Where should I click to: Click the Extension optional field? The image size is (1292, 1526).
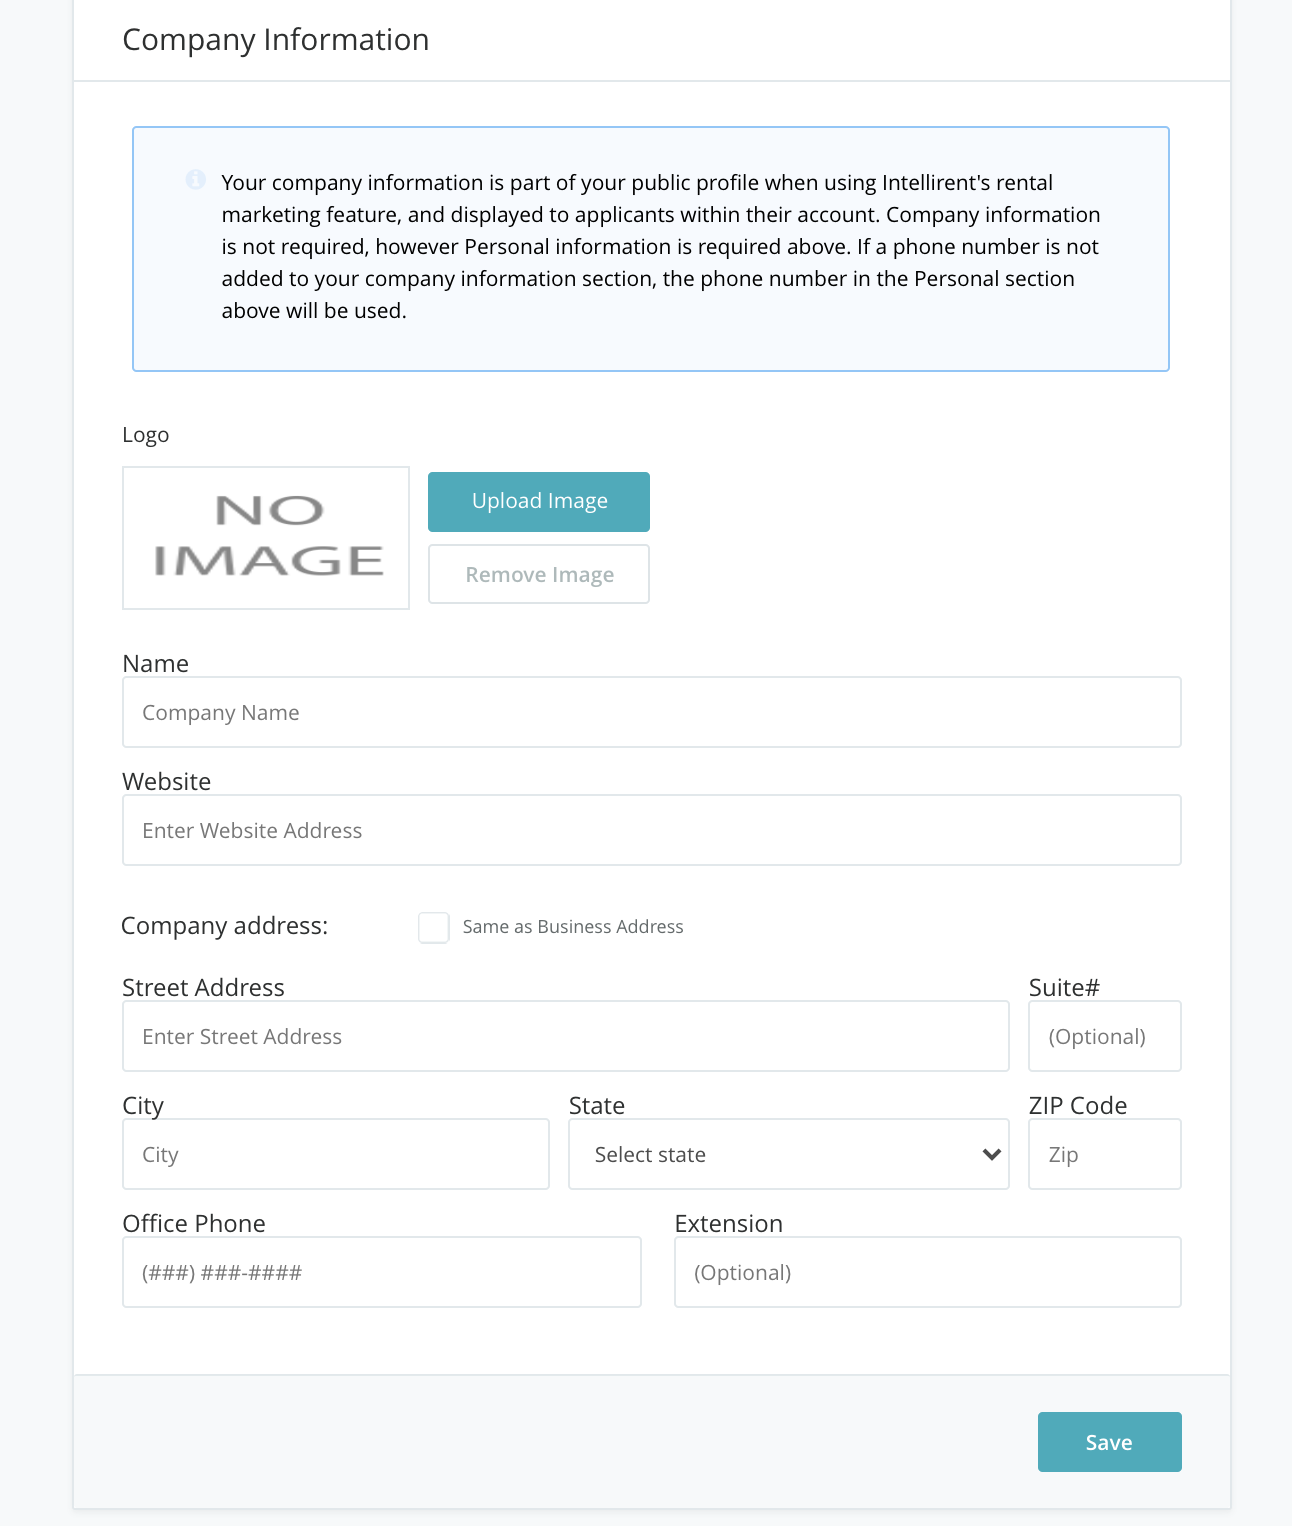[x=927, y=1272]
